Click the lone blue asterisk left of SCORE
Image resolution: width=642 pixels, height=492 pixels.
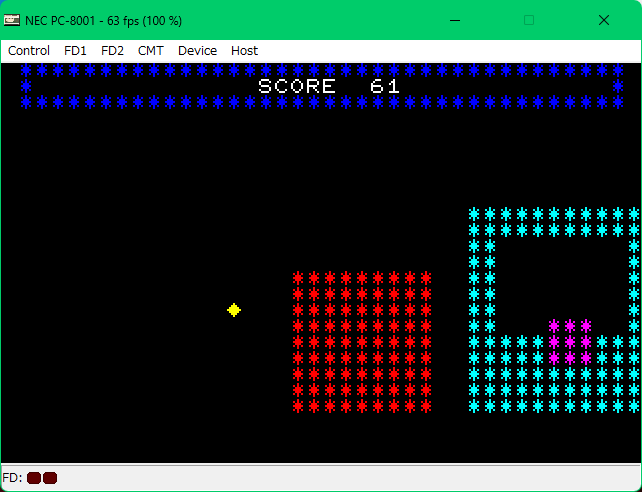click(26, 86)
